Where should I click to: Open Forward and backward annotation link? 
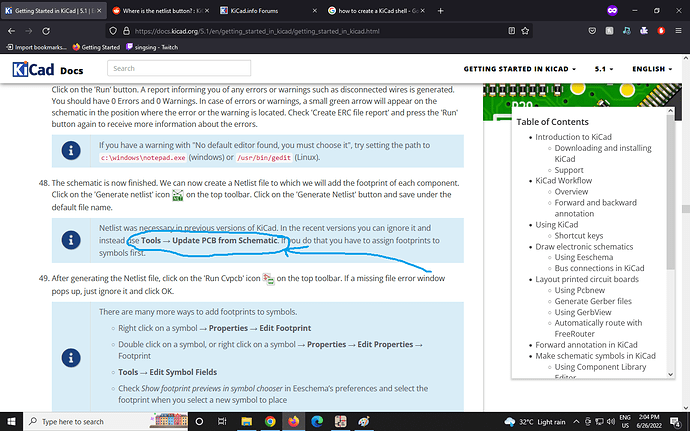pyautogui.click(x=595, y=208)
